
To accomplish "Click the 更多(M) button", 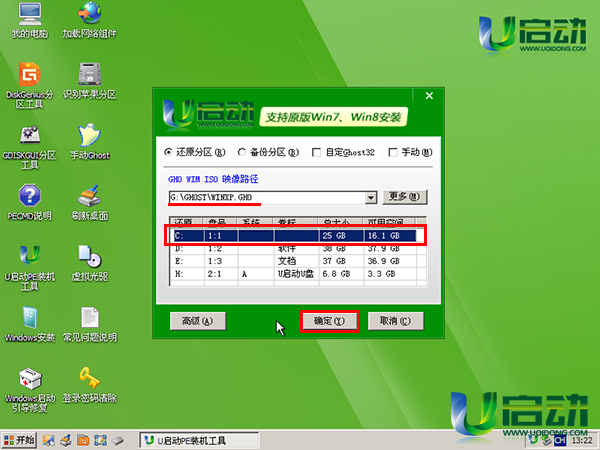I will pos(404,197).
